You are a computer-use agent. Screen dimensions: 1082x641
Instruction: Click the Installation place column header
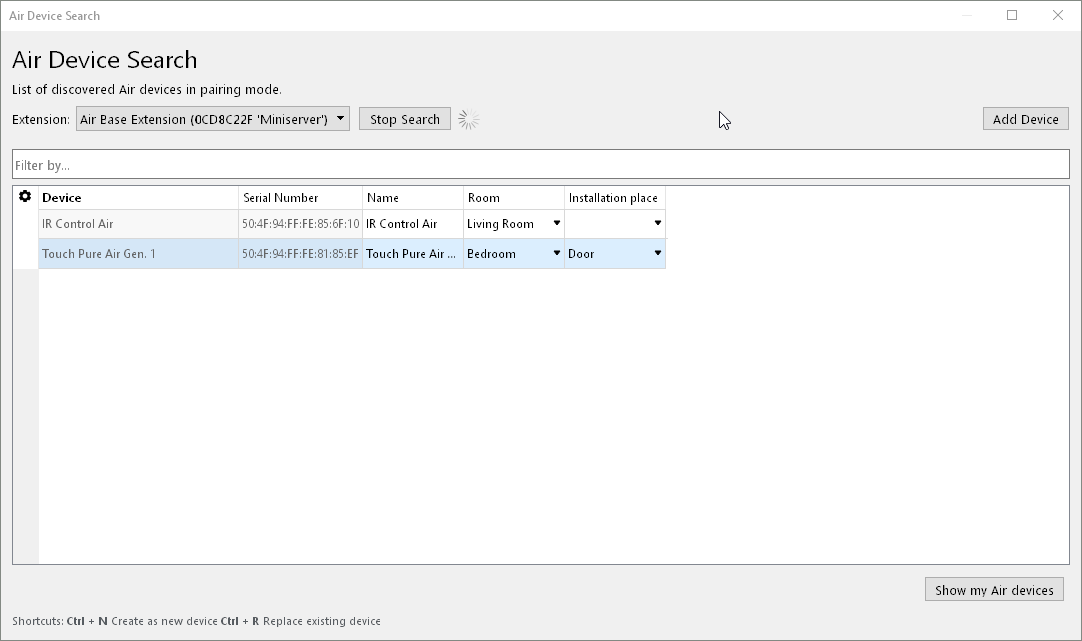click(614, 197)
